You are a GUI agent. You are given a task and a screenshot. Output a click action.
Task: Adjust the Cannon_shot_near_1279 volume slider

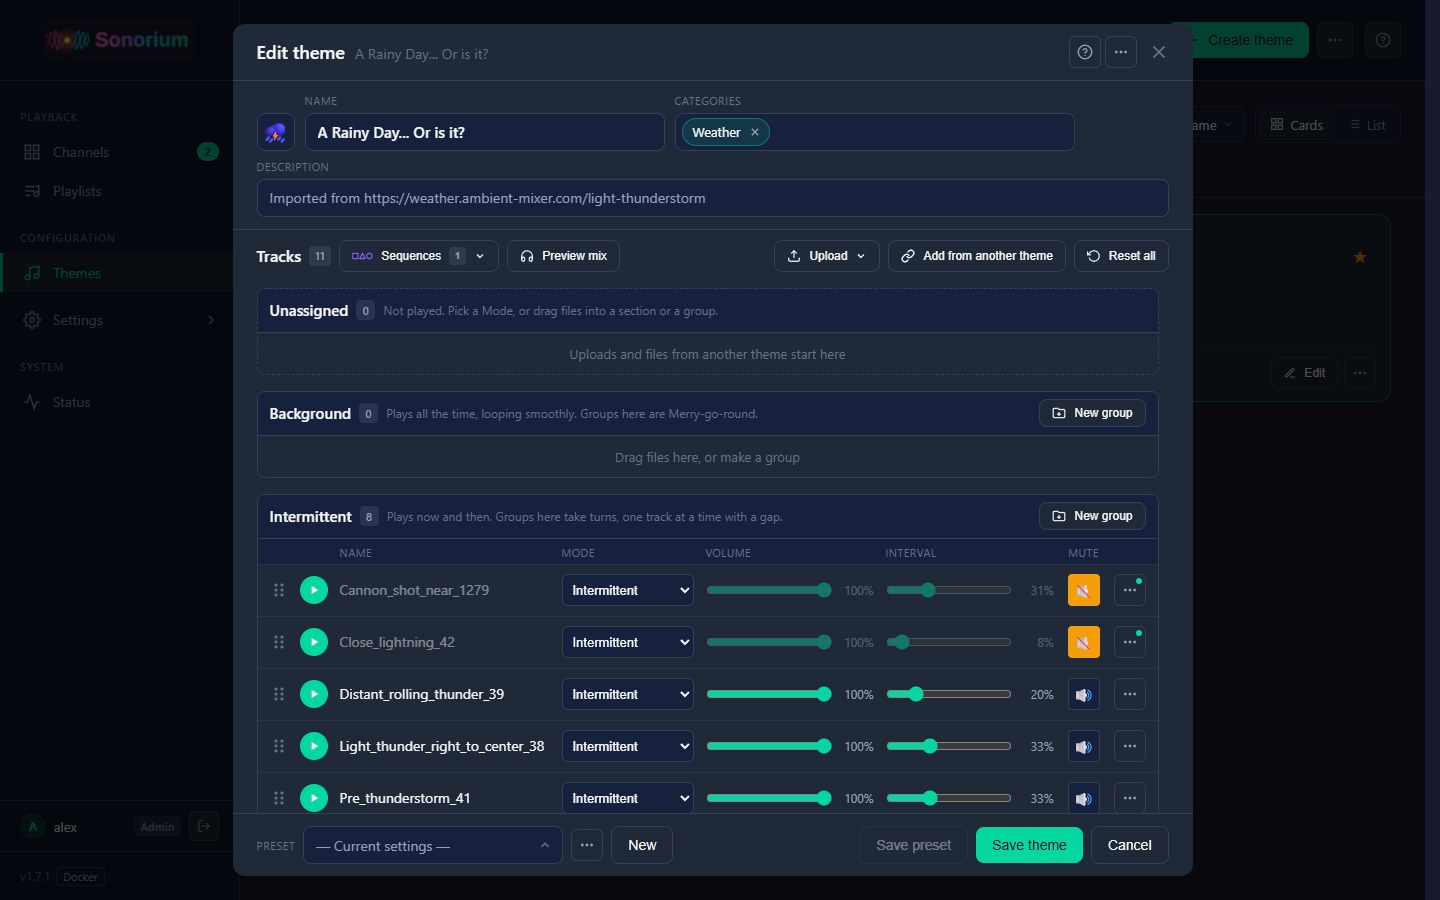pos(768,590)
